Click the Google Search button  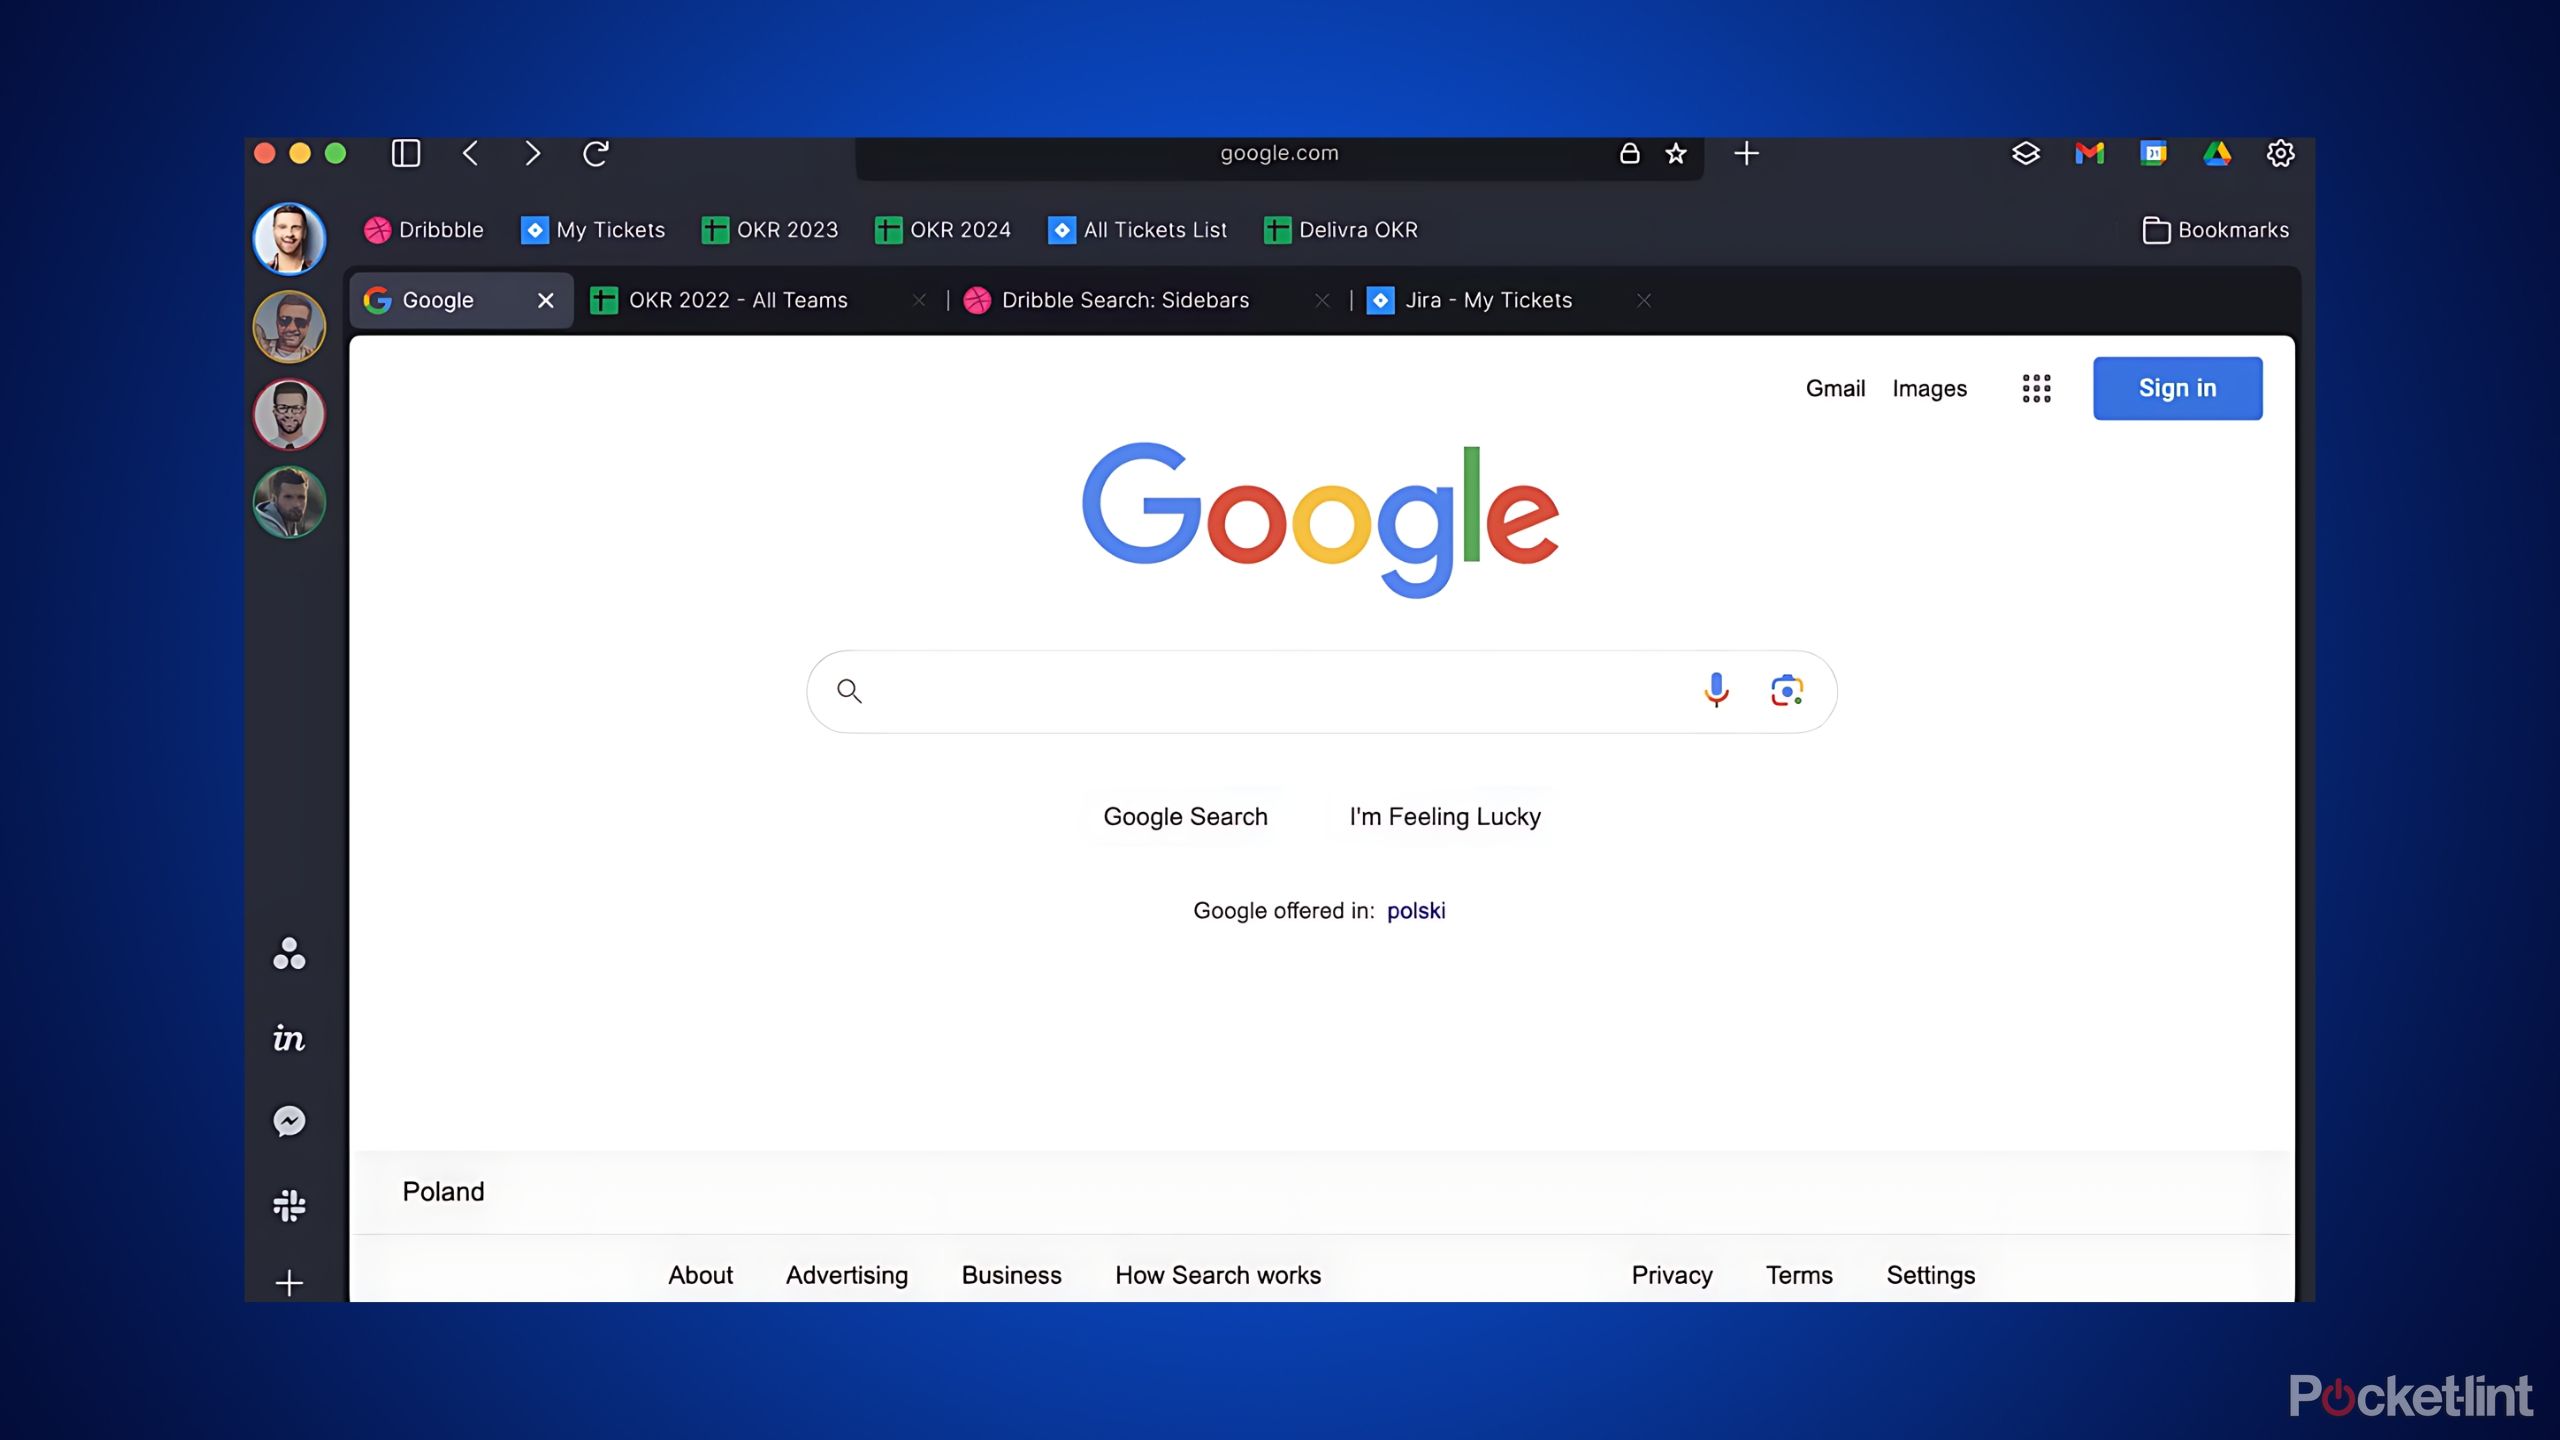[x=1185, y=816]
